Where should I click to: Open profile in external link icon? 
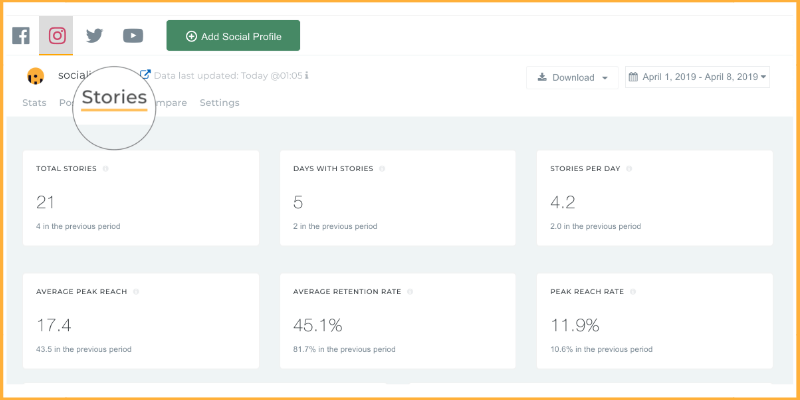pos(145,74)
